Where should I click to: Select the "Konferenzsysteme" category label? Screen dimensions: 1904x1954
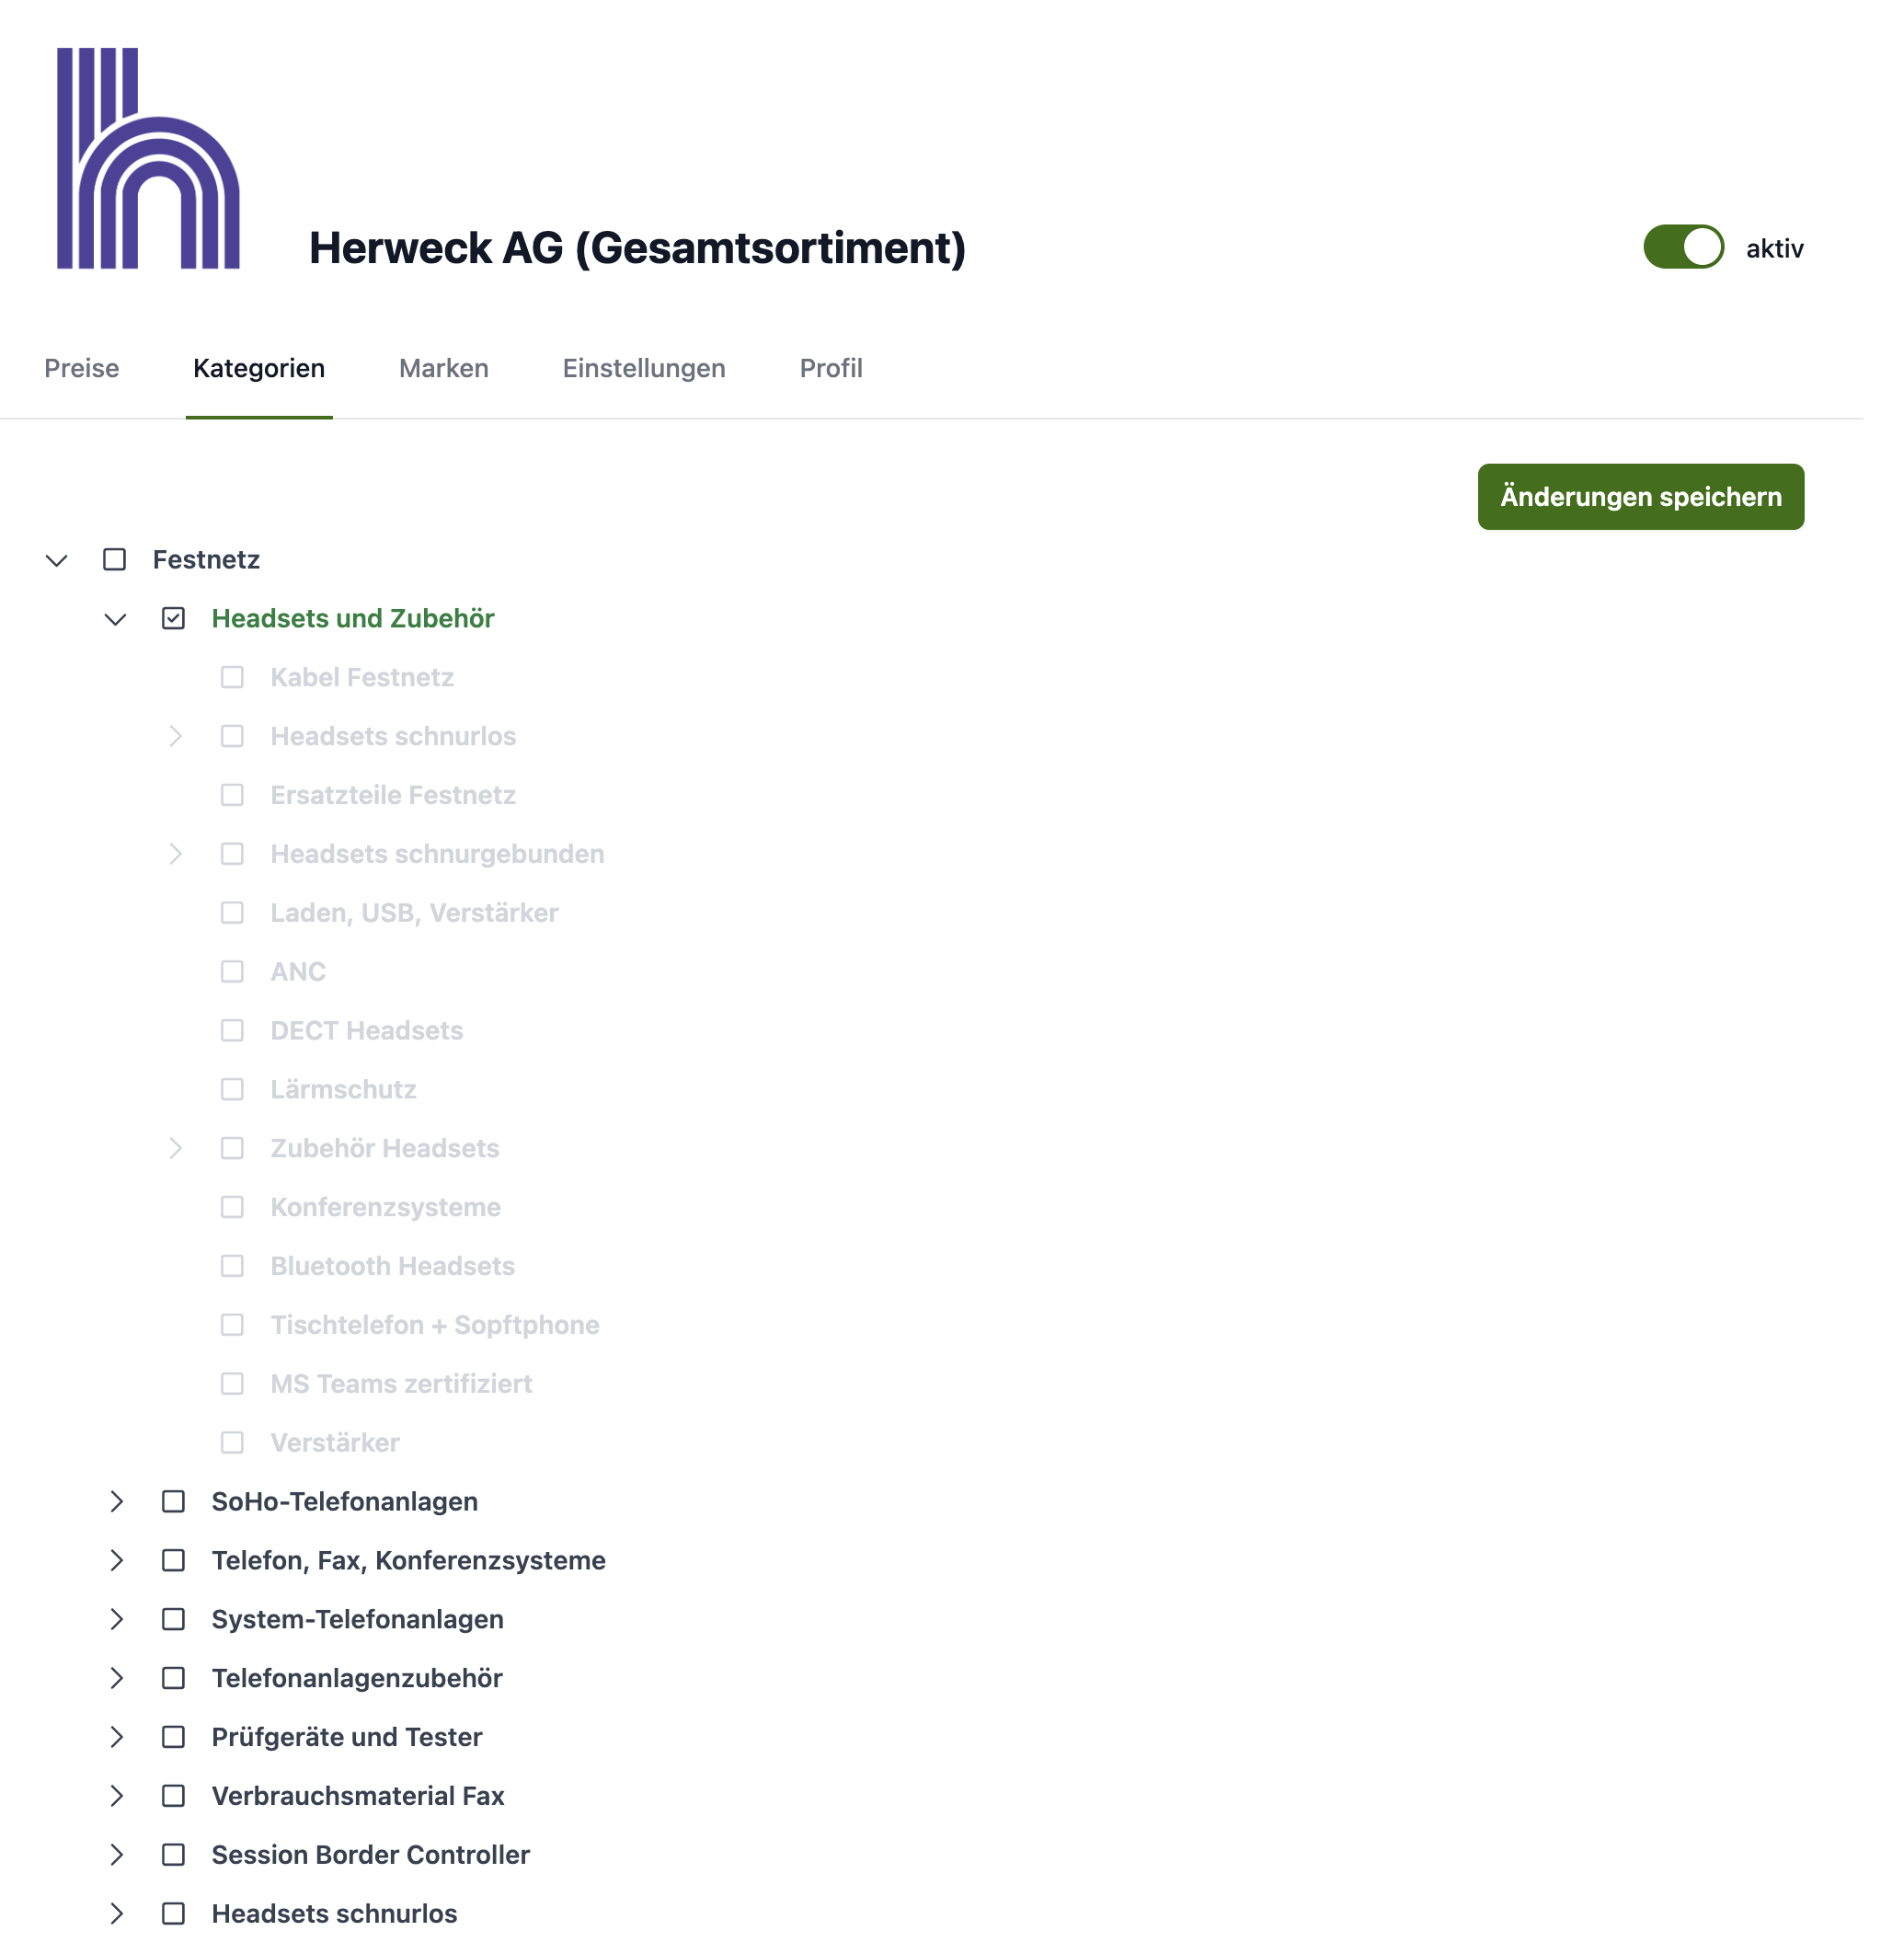coord(385,1207)
